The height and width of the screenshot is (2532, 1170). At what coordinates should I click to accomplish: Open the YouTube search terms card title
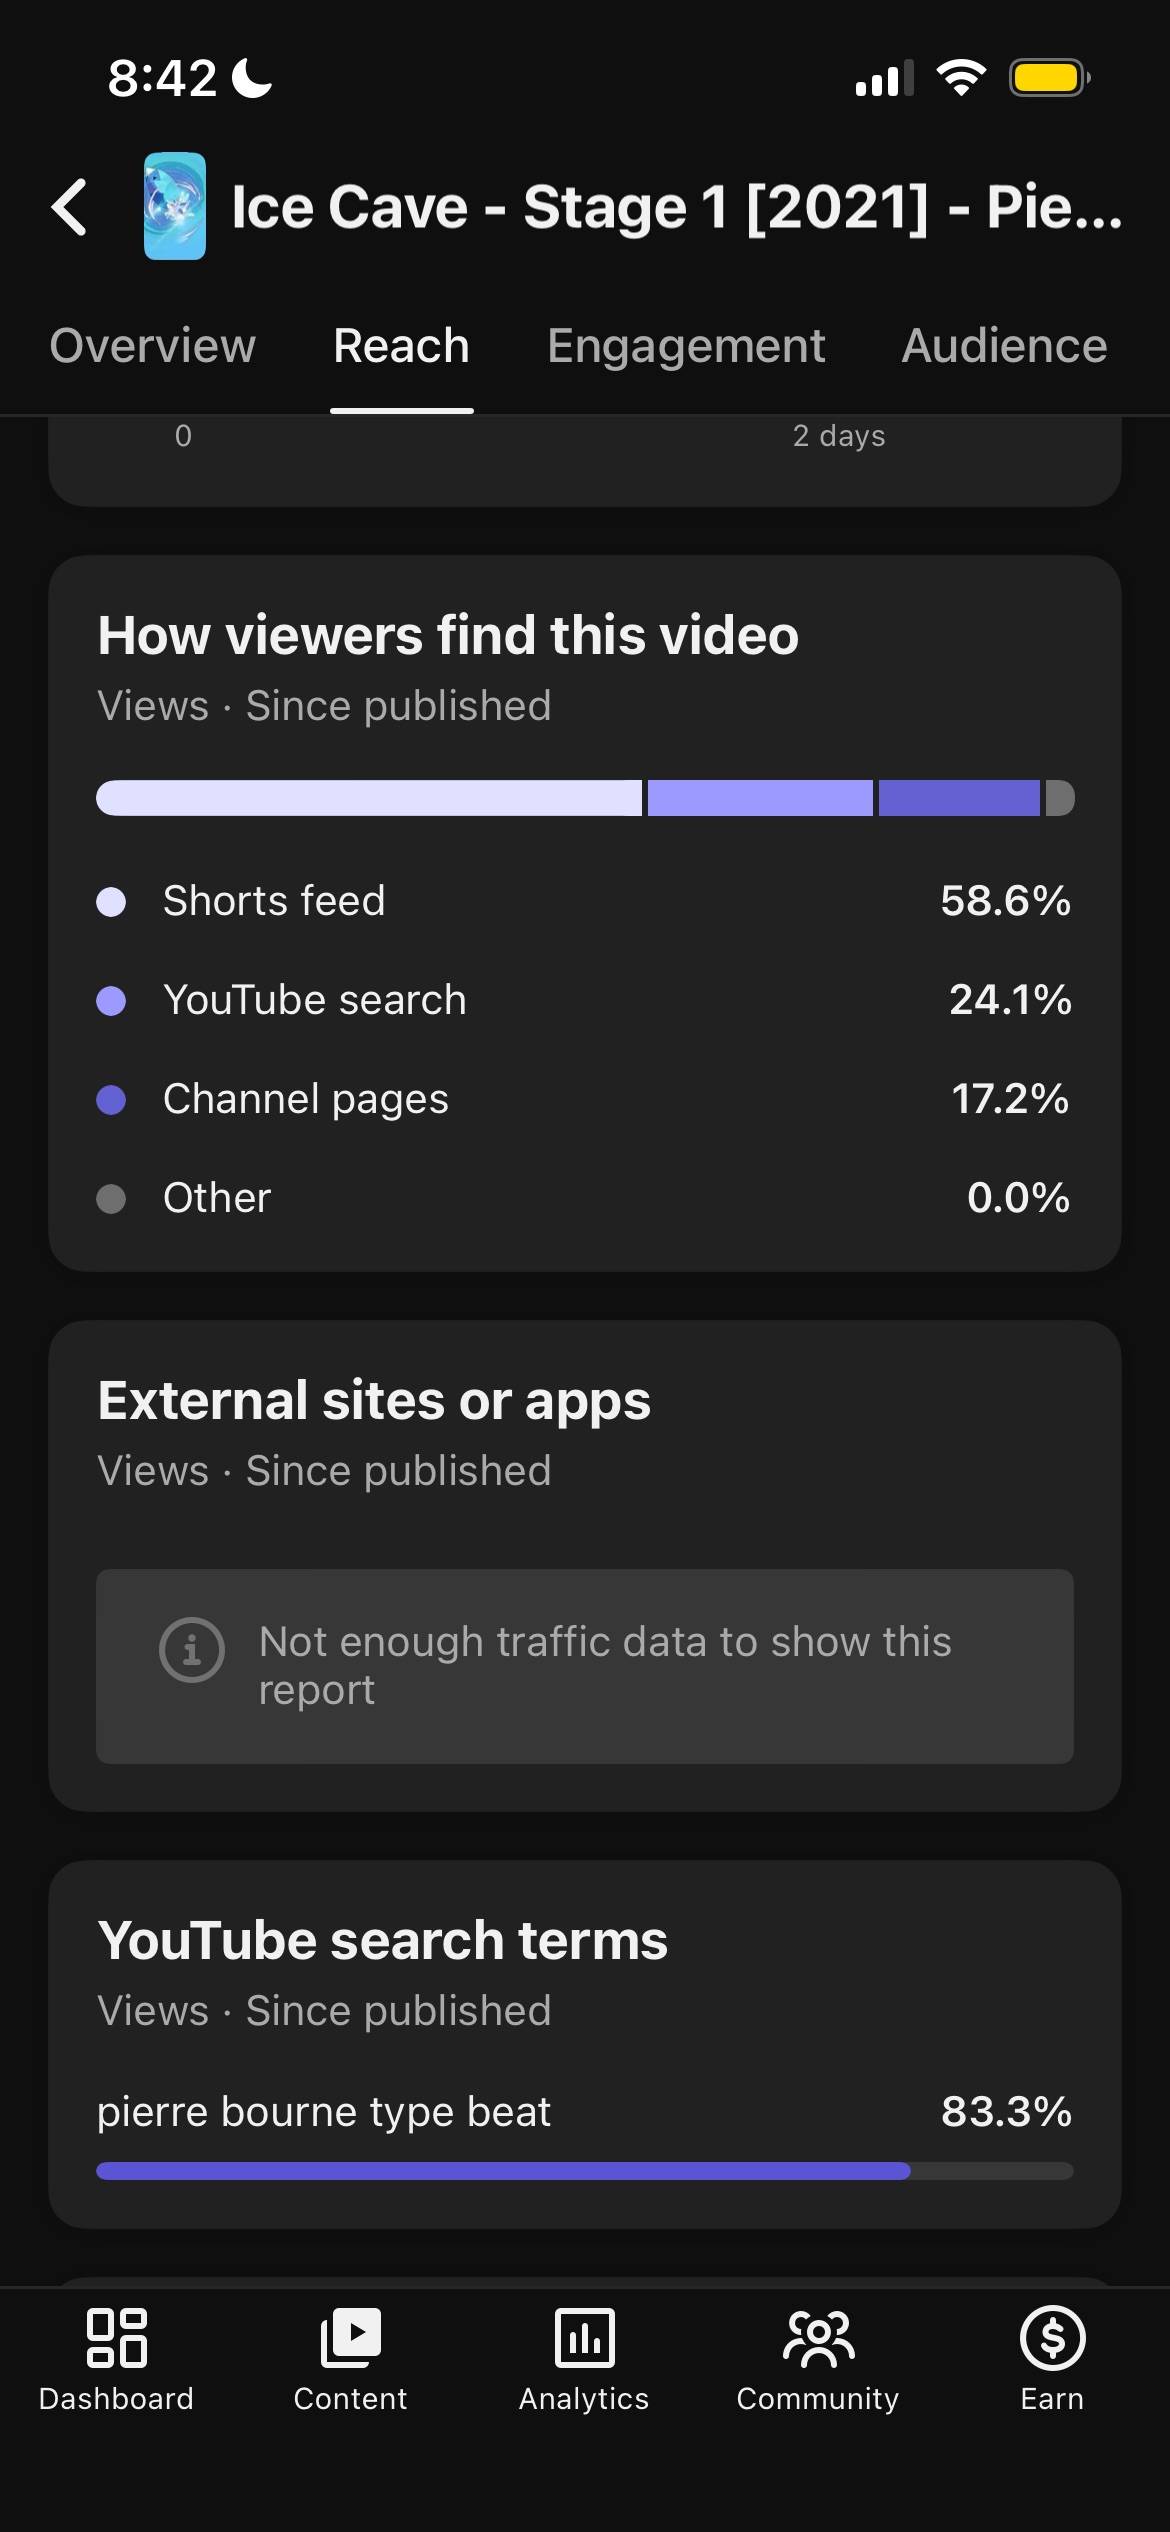click(x=382, y=1941)
